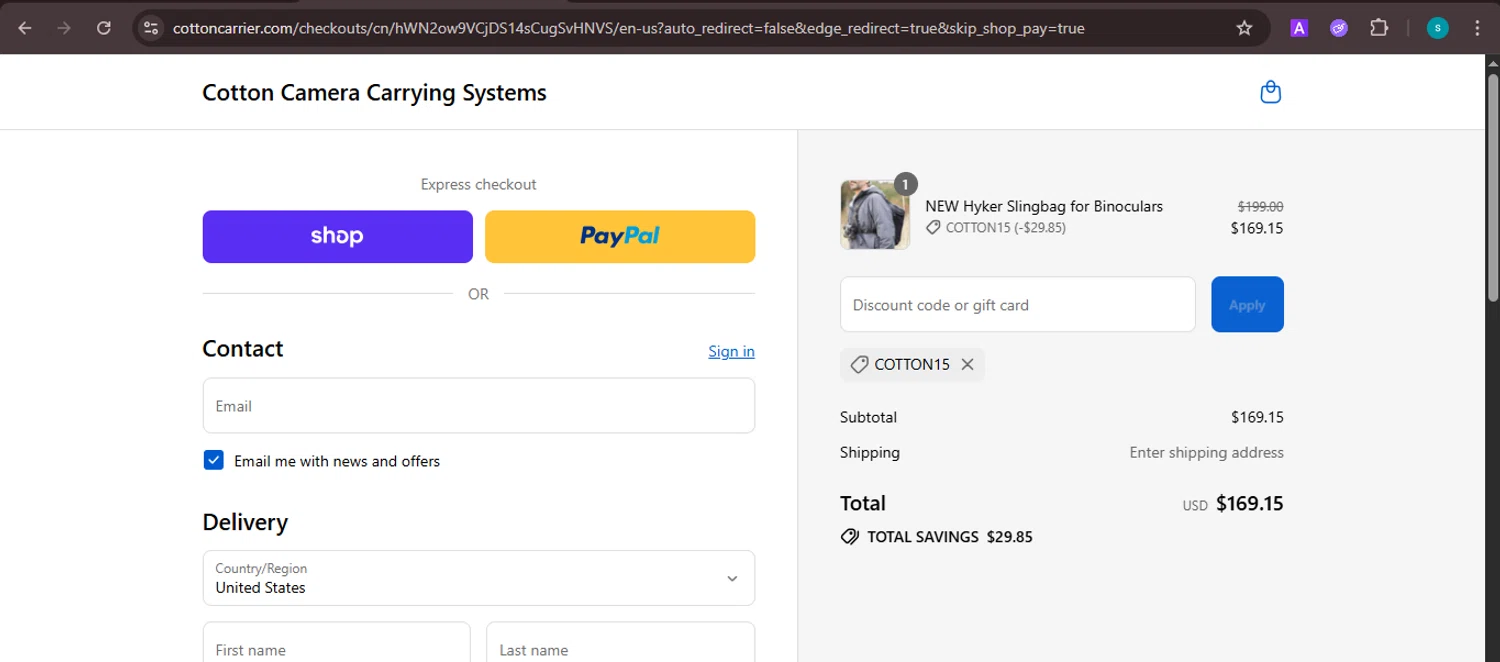The height and width of the screenshot is (662, 1500).
Task: Open the purple 'A' extension
Action: pyautogui.click(x=1299, y=28)
